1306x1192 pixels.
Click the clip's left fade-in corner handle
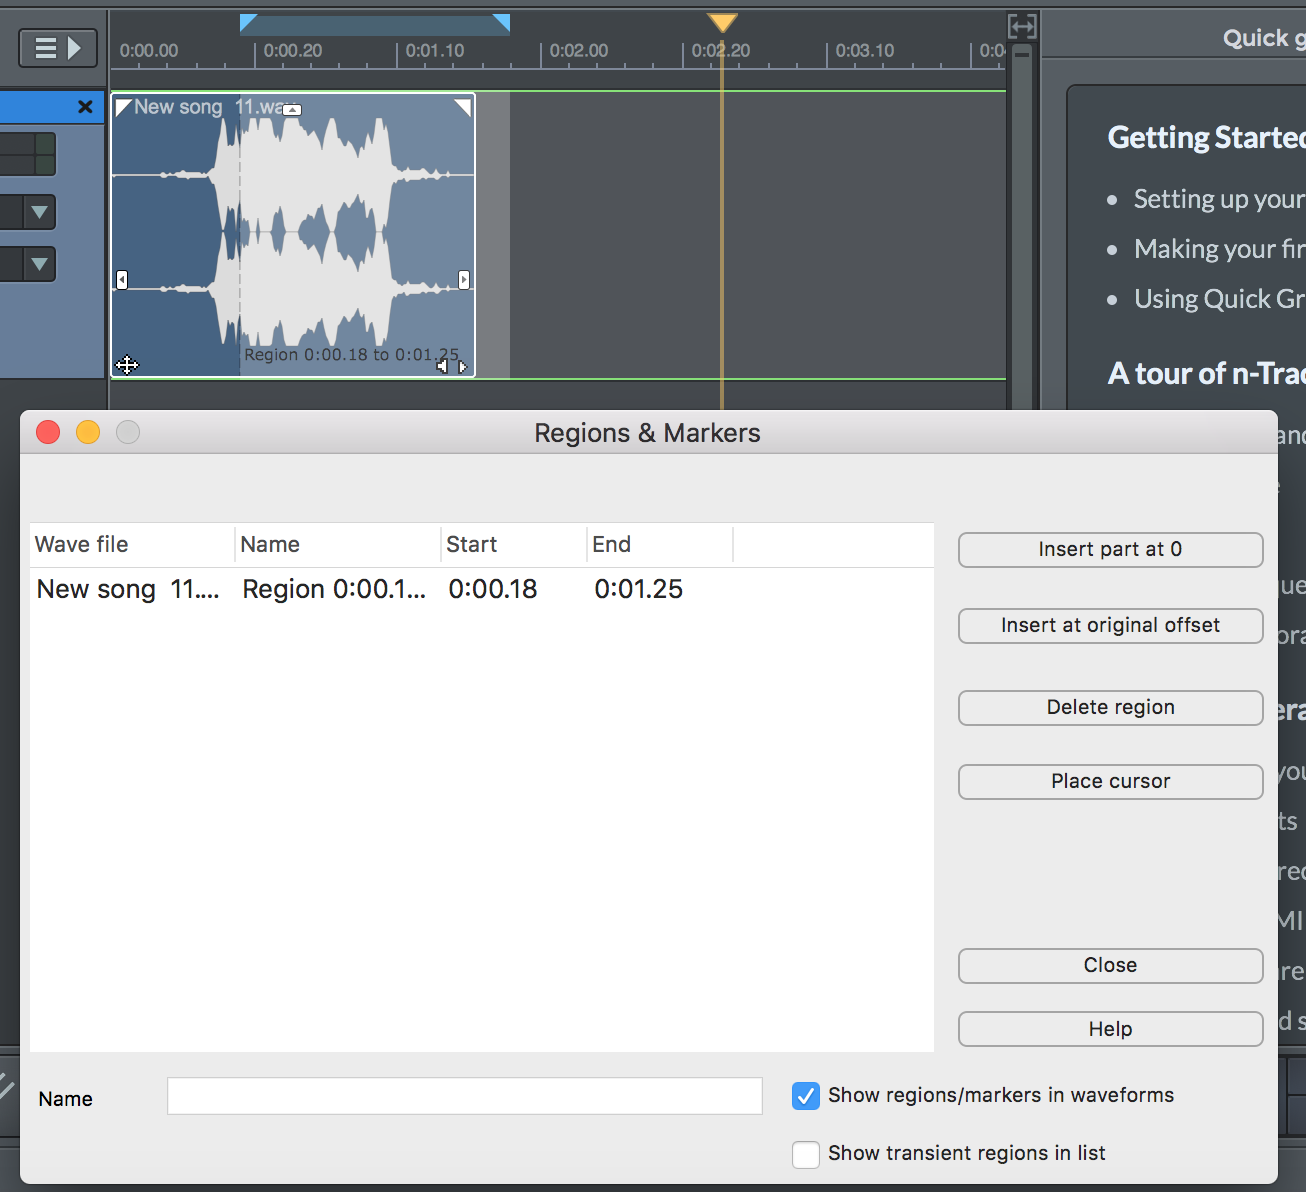[x=122, y=105]
